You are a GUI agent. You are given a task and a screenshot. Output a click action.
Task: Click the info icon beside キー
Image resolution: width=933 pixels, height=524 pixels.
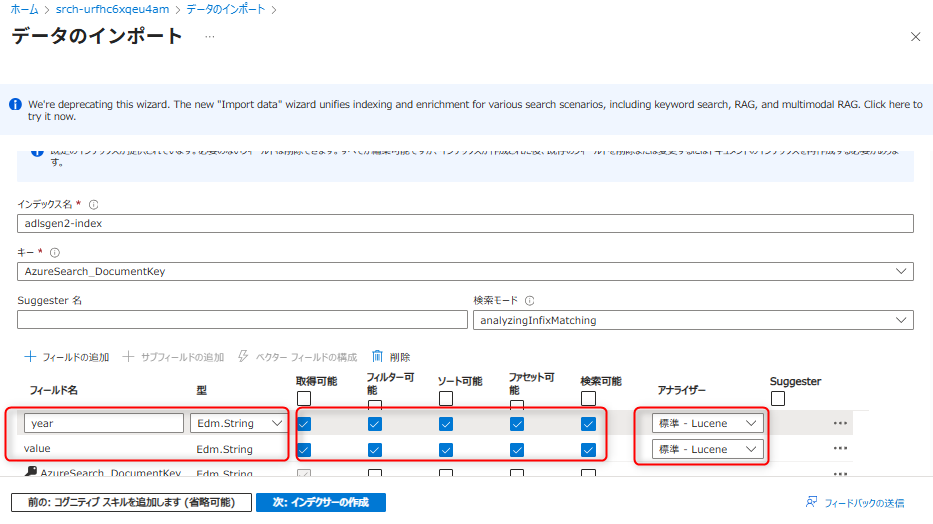click(55, 253)
